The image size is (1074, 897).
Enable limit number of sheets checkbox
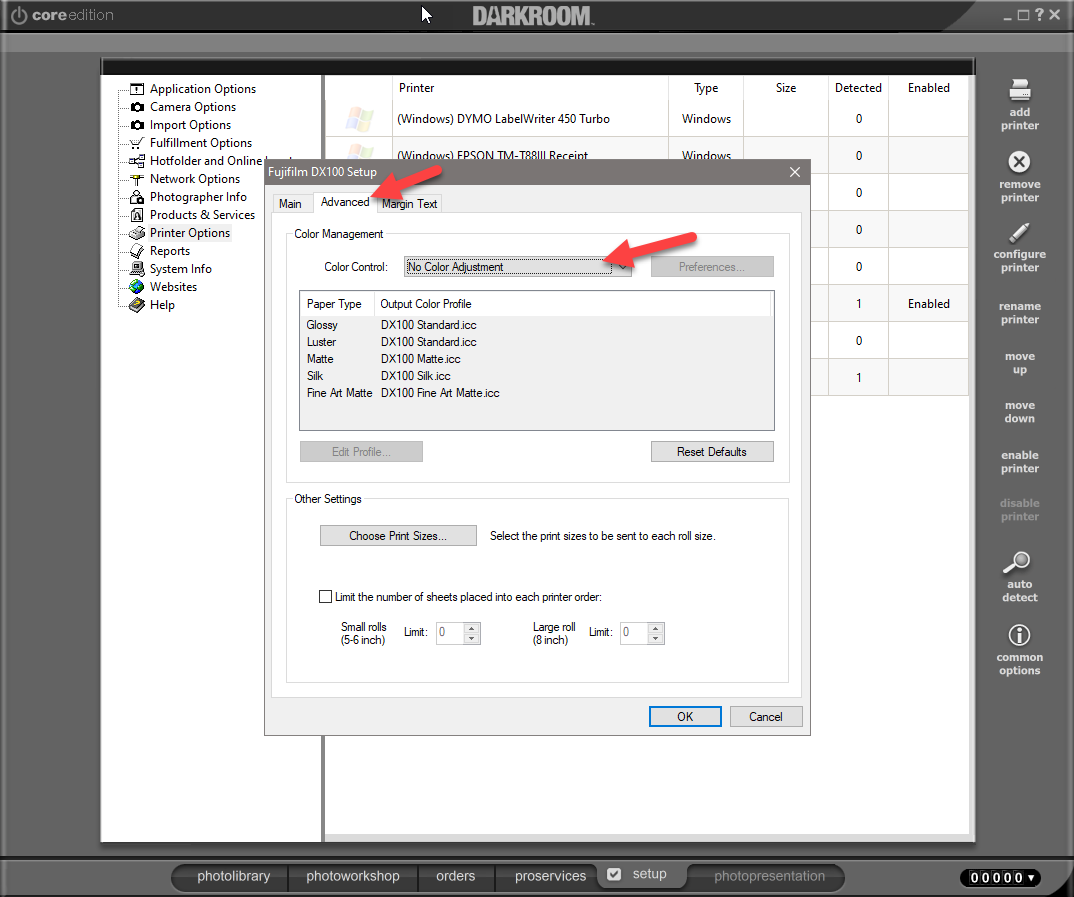pyautogui.click(x=325, y=597)
